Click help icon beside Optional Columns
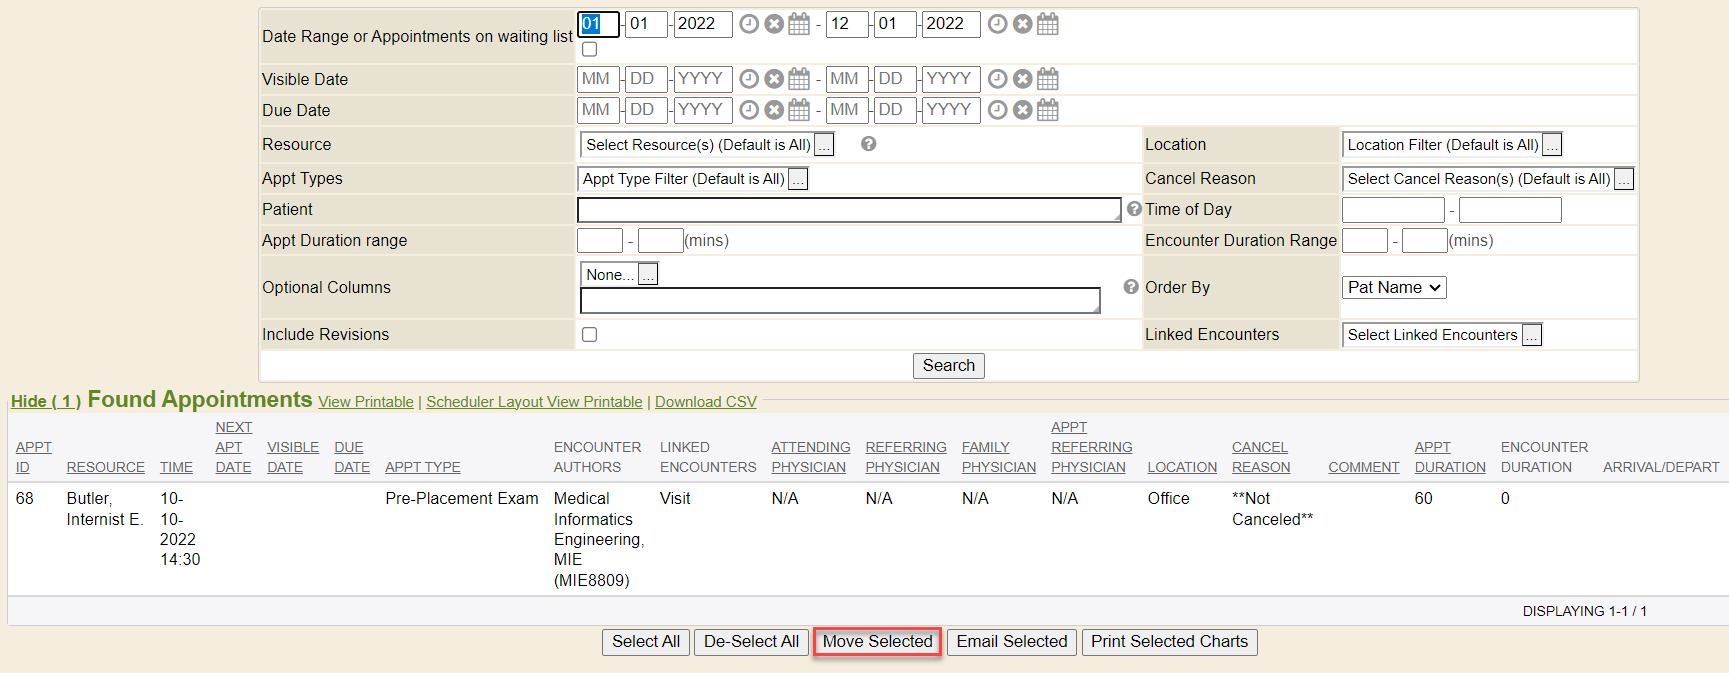The image size is (1729, 673). coord(1131,287)
